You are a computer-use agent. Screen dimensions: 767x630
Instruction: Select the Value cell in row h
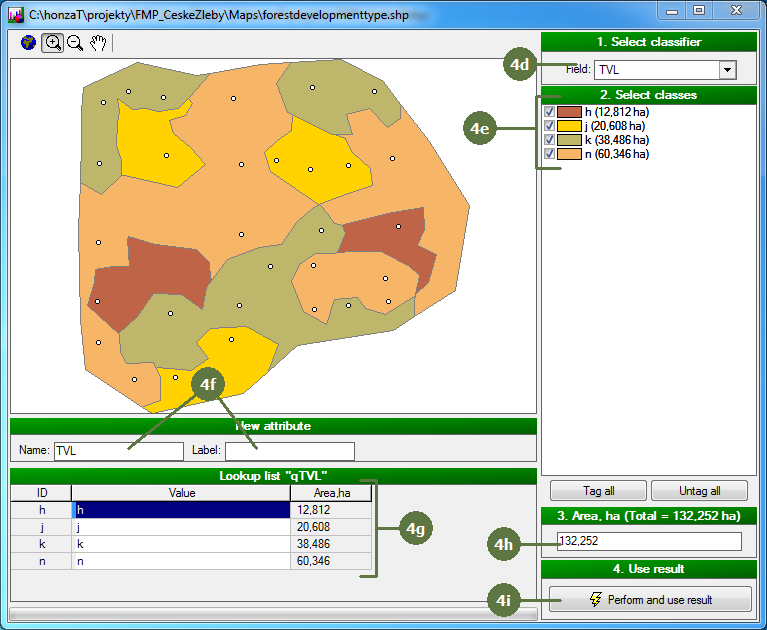181,510
